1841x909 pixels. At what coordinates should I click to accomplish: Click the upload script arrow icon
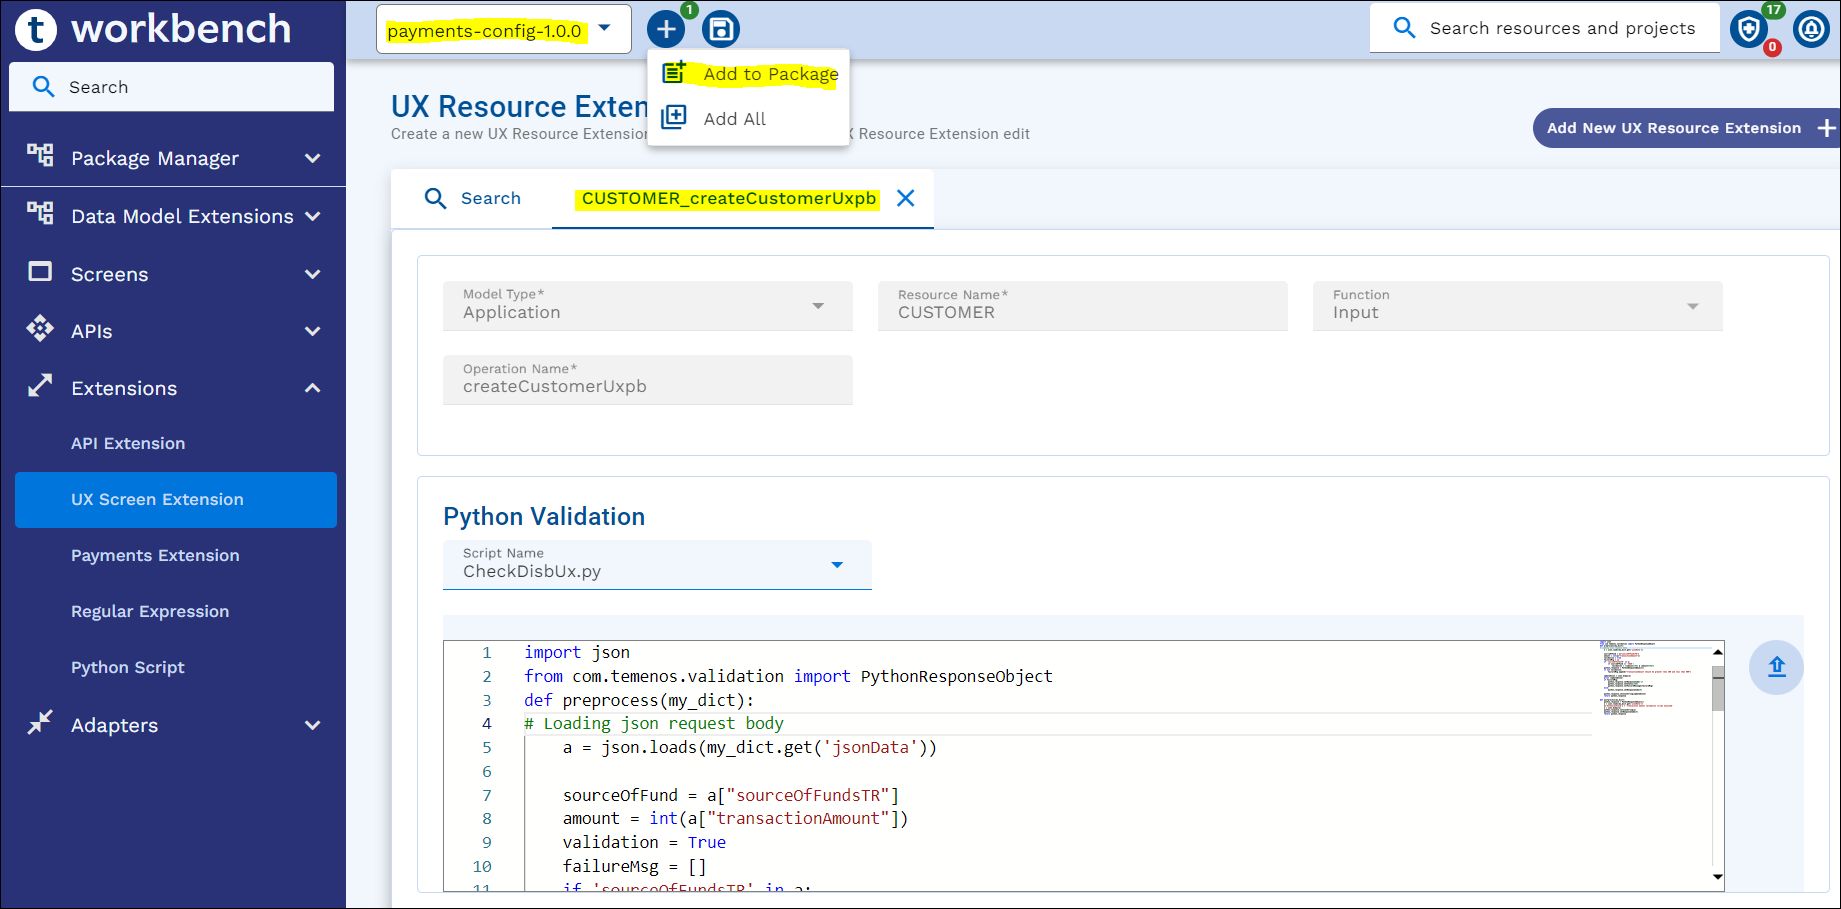point(1776,667)
